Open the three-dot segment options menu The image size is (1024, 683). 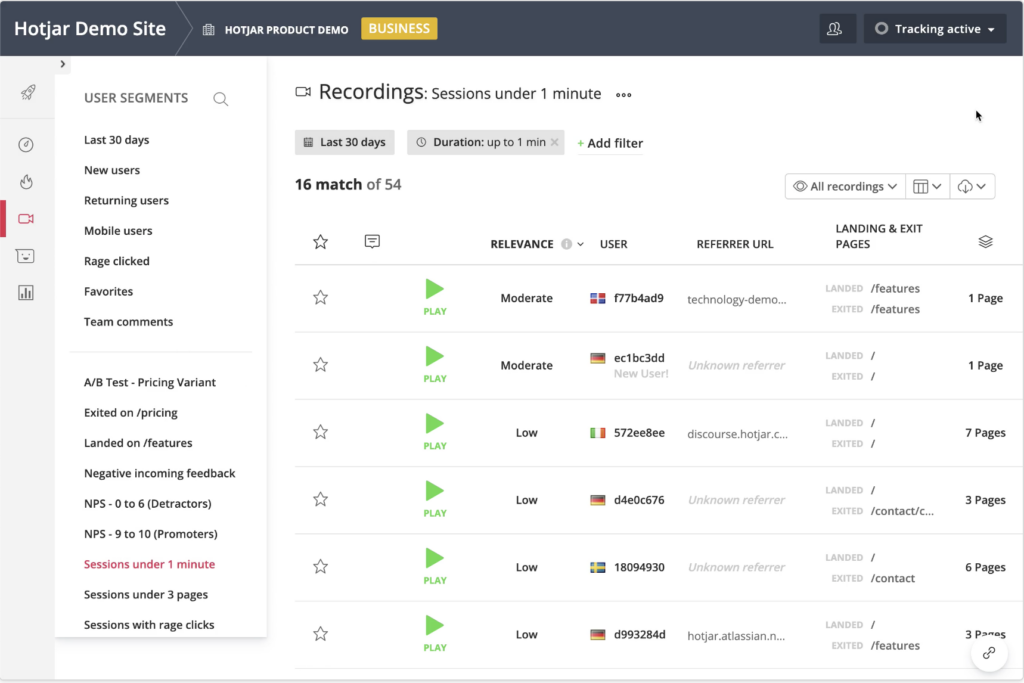click(624, 95)
